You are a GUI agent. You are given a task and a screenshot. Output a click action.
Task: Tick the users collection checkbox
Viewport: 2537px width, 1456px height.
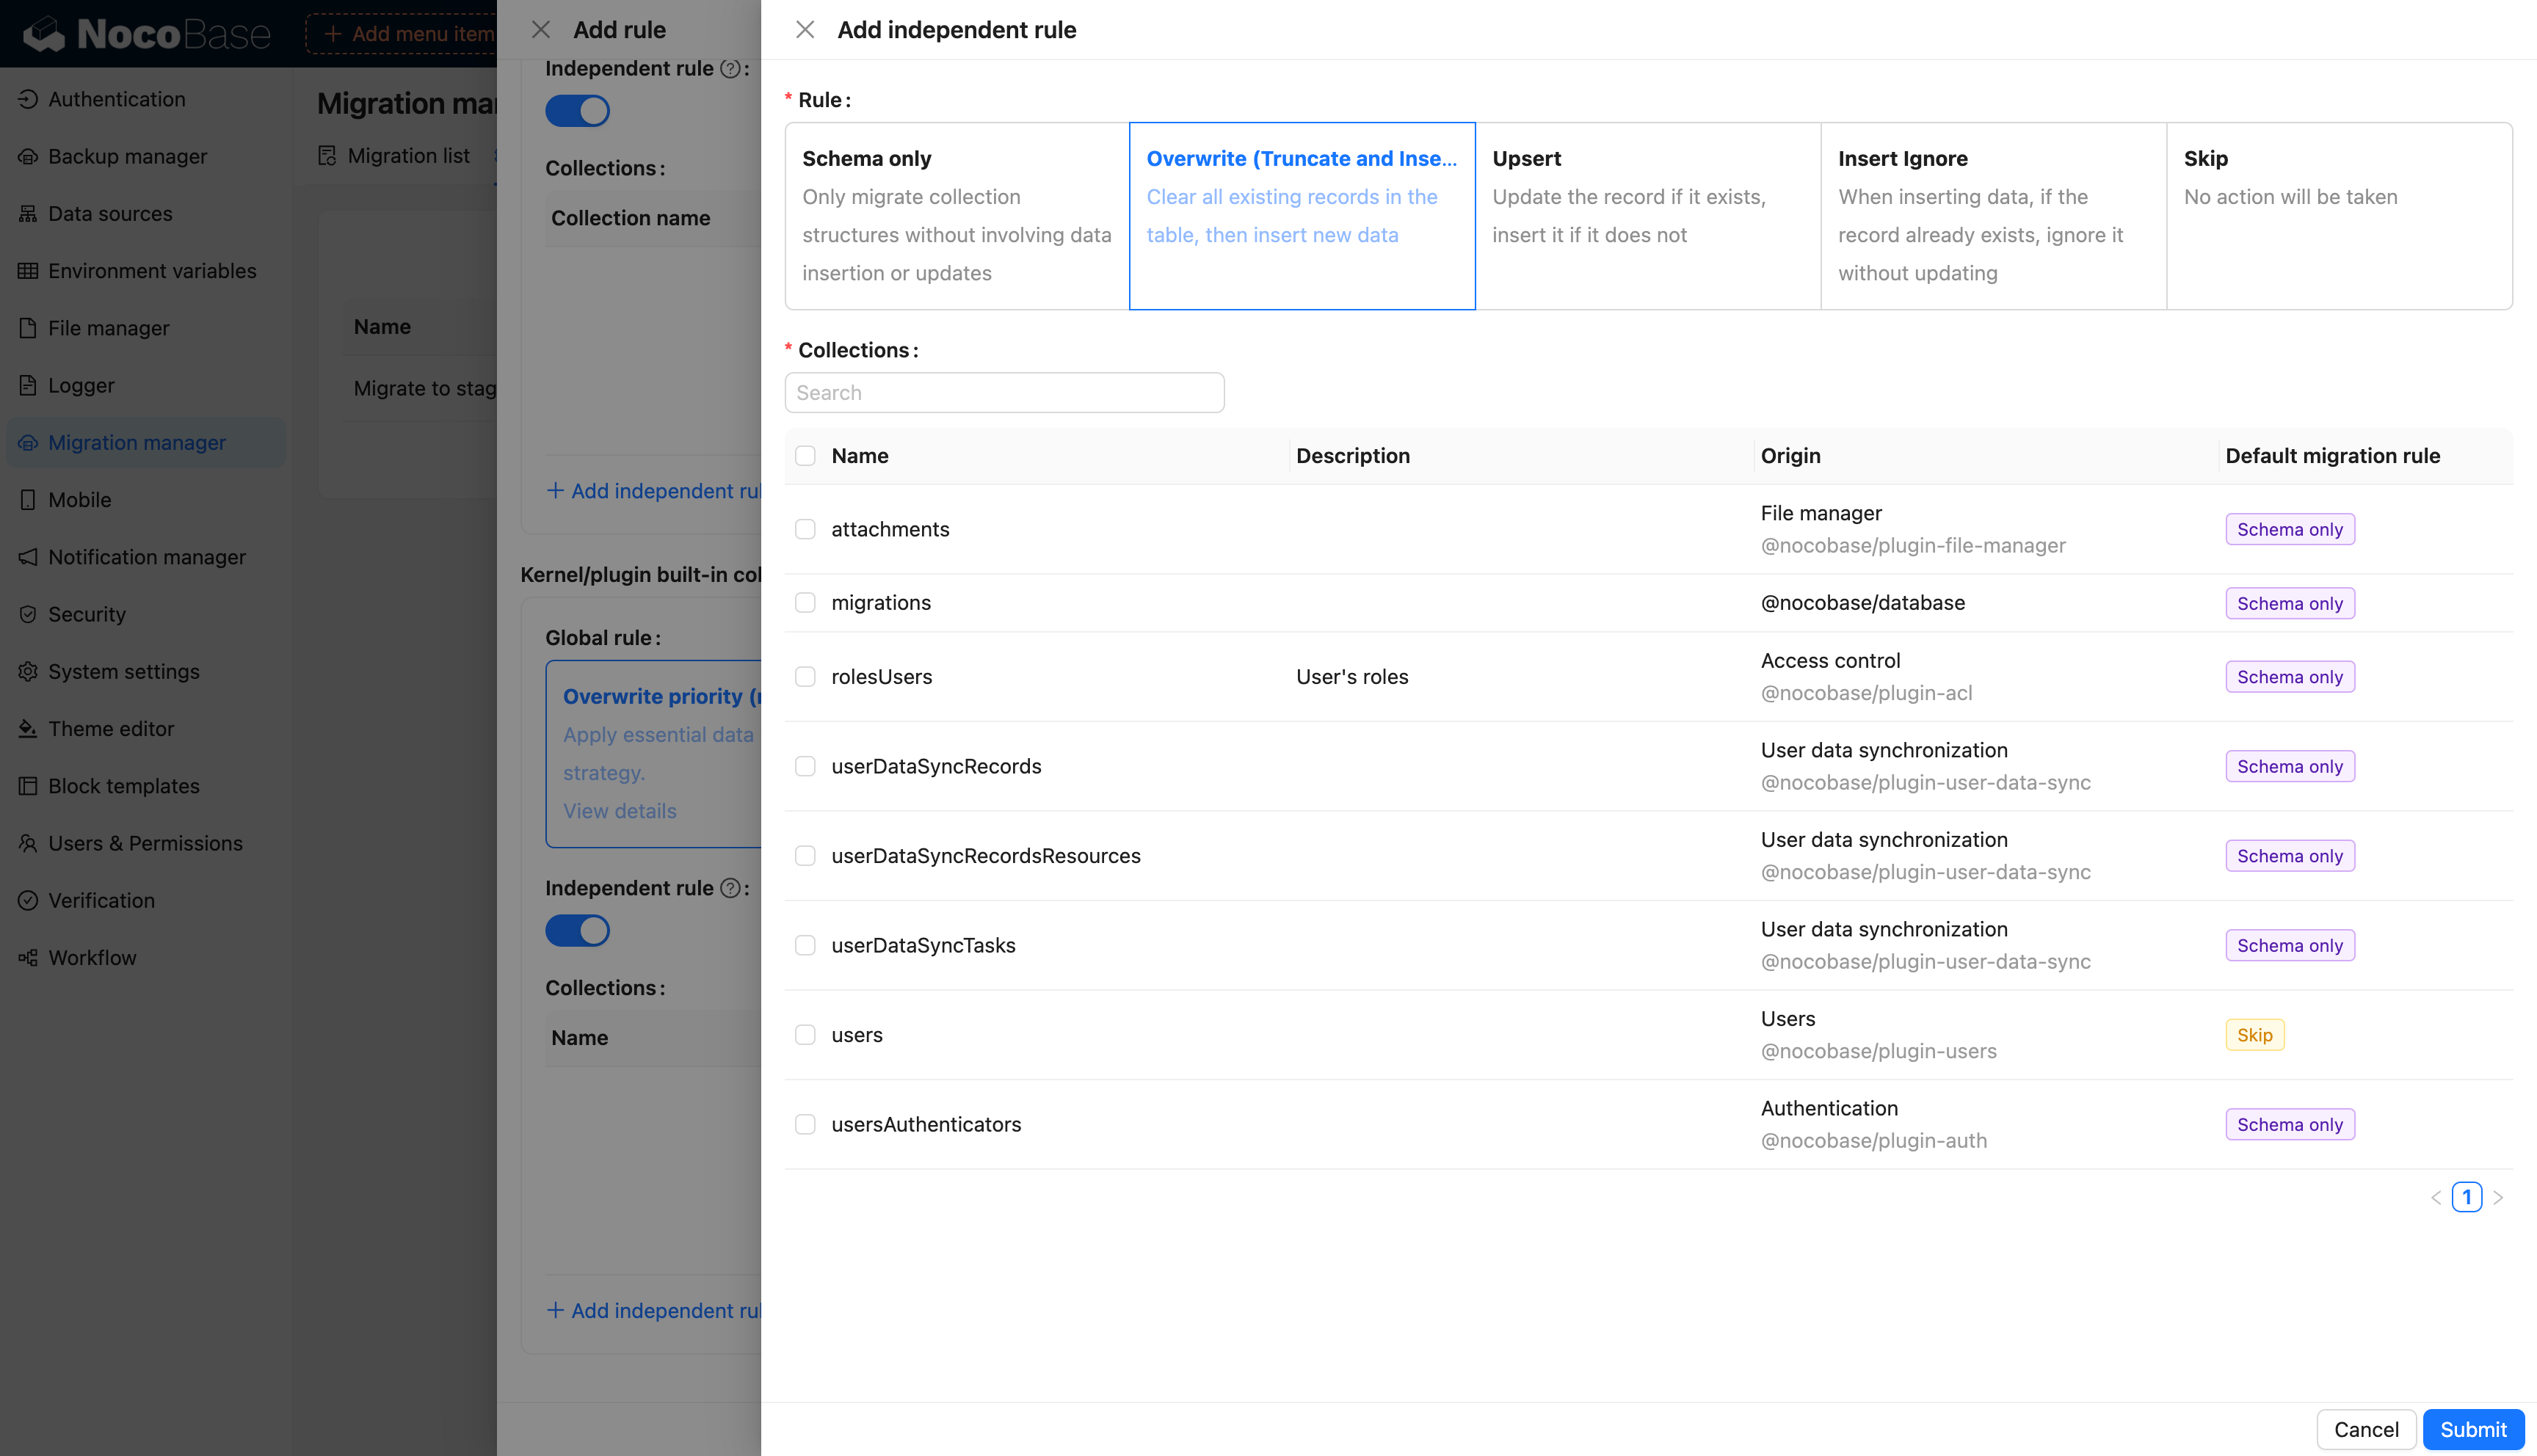coord(805,1035)
